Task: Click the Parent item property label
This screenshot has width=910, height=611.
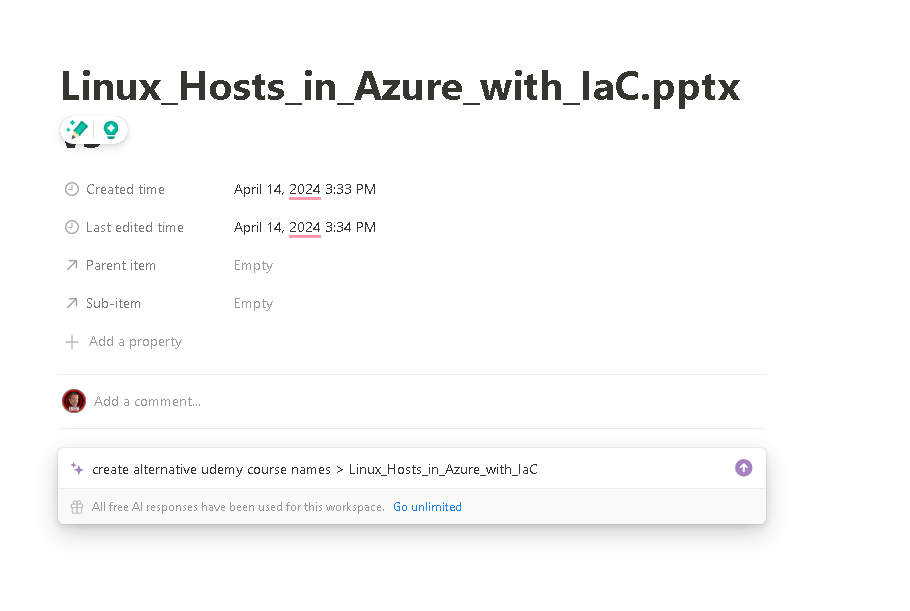Action: click(x=121, y=265)
